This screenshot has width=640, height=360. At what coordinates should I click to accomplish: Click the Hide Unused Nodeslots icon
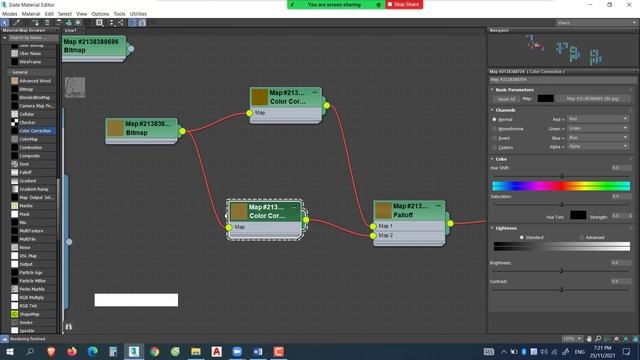point(69,22)
